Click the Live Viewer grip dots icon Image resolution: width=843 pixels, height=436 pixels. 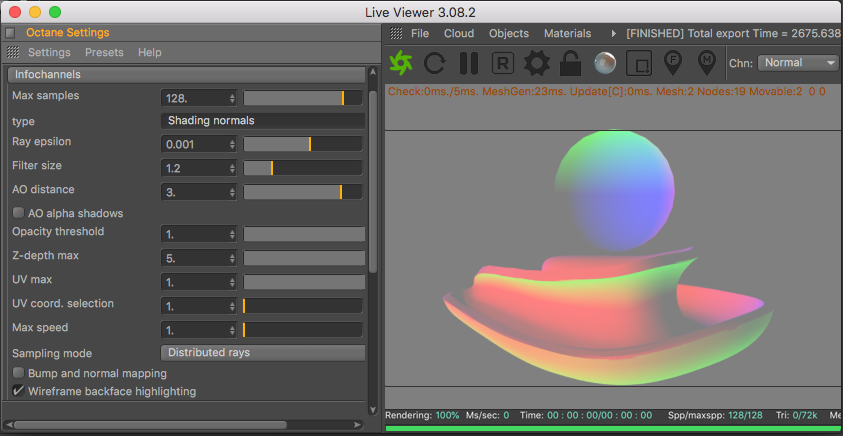[396, 33]
